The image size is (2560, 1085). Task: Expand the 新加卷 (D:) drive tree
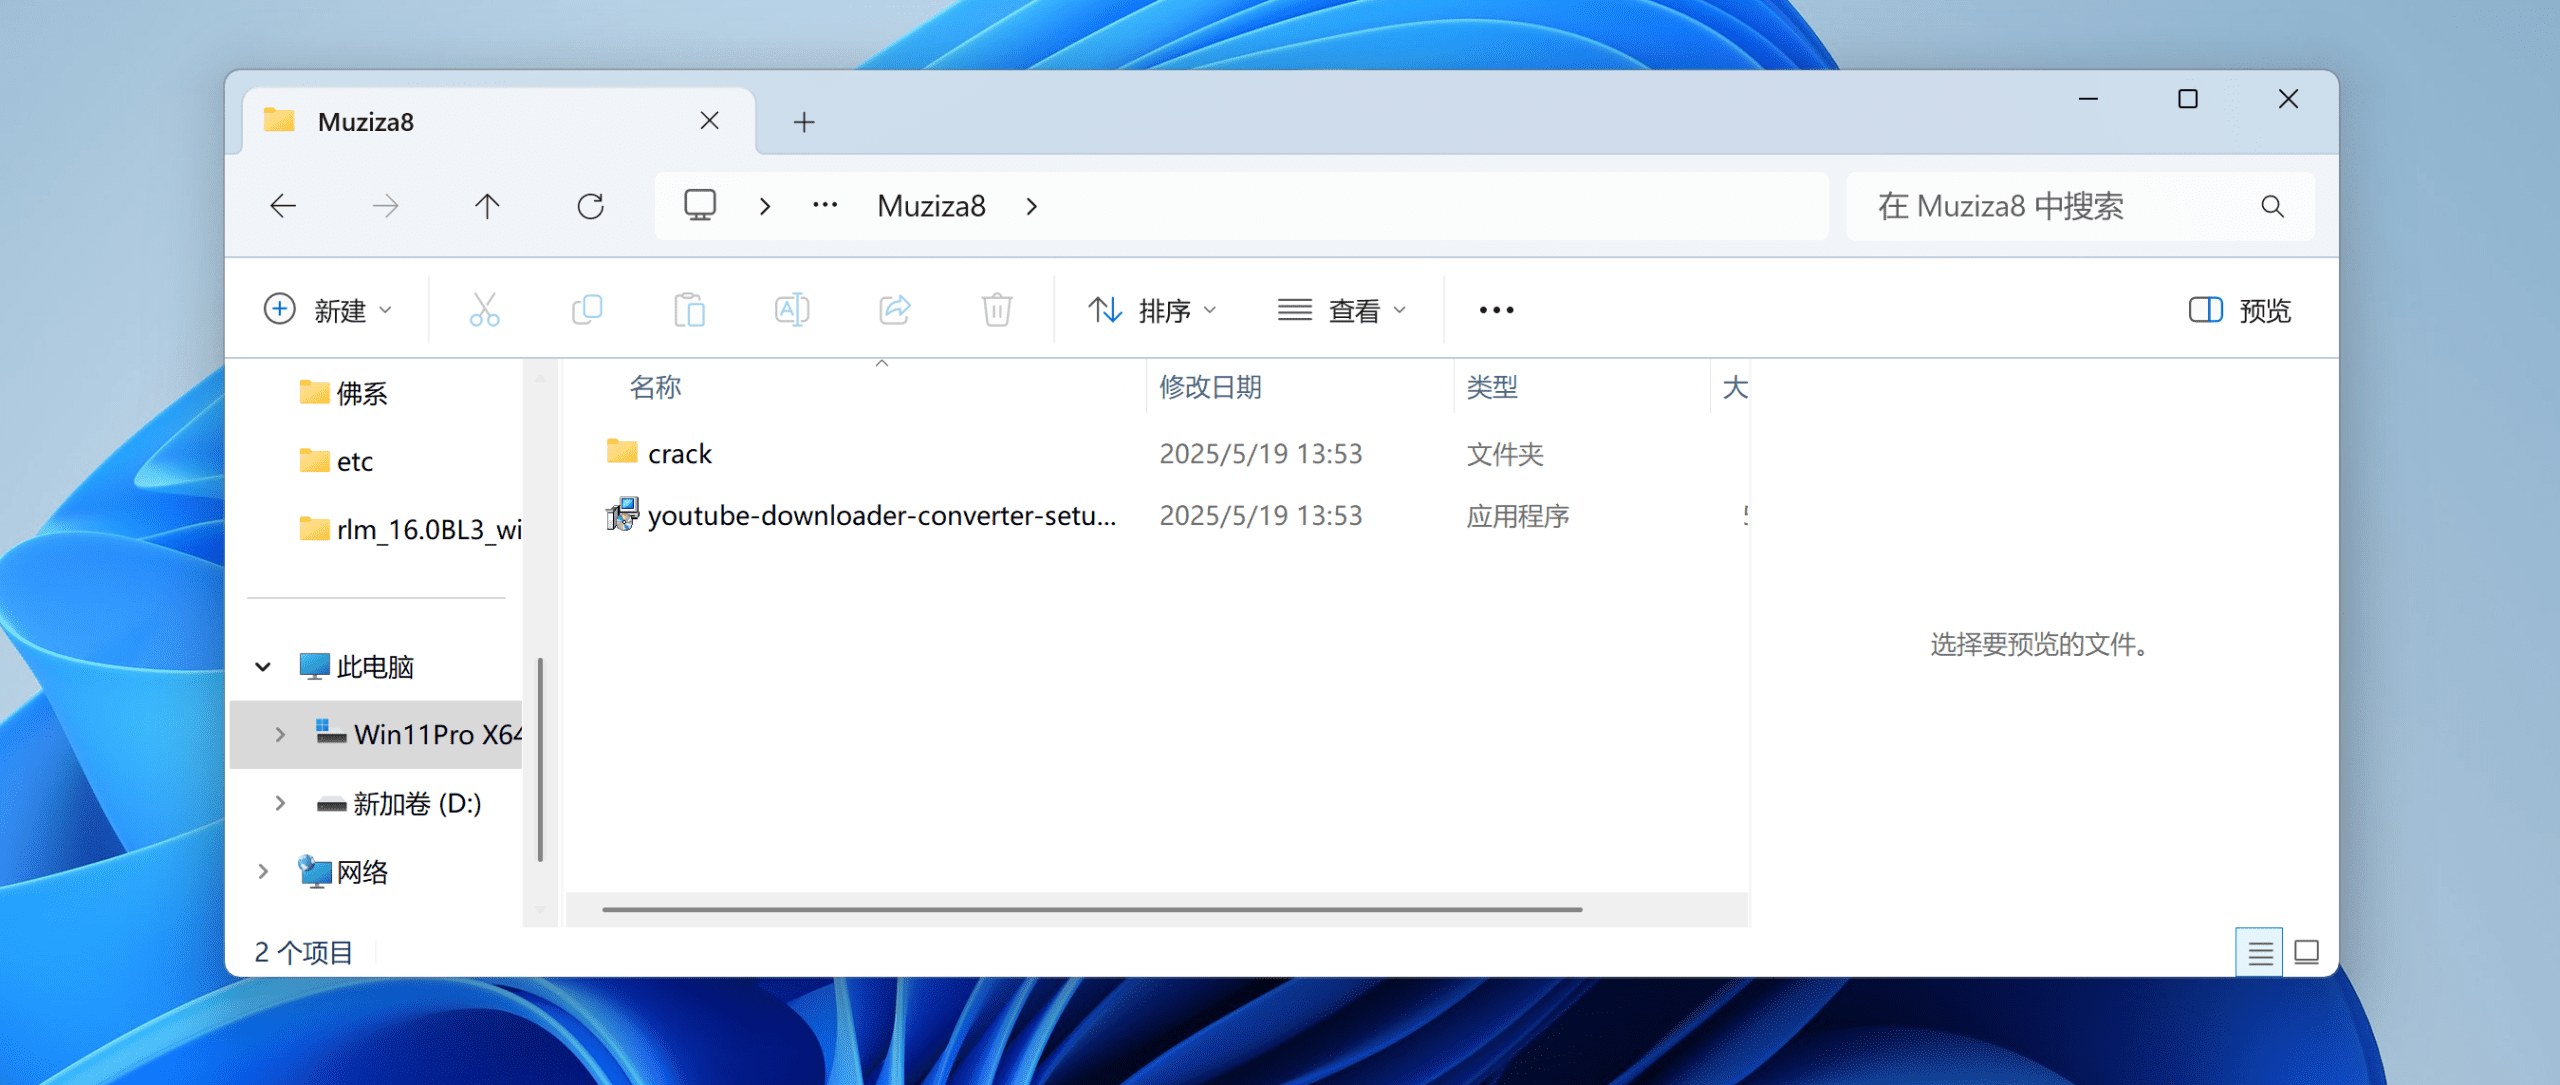click(280, 803)
